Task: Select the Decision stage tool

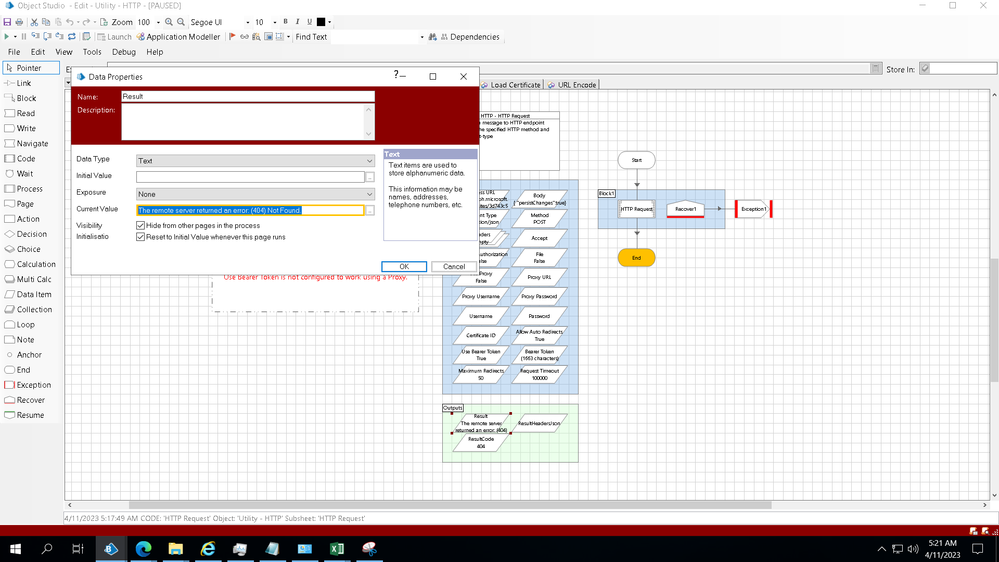Action: pos(31,234)
